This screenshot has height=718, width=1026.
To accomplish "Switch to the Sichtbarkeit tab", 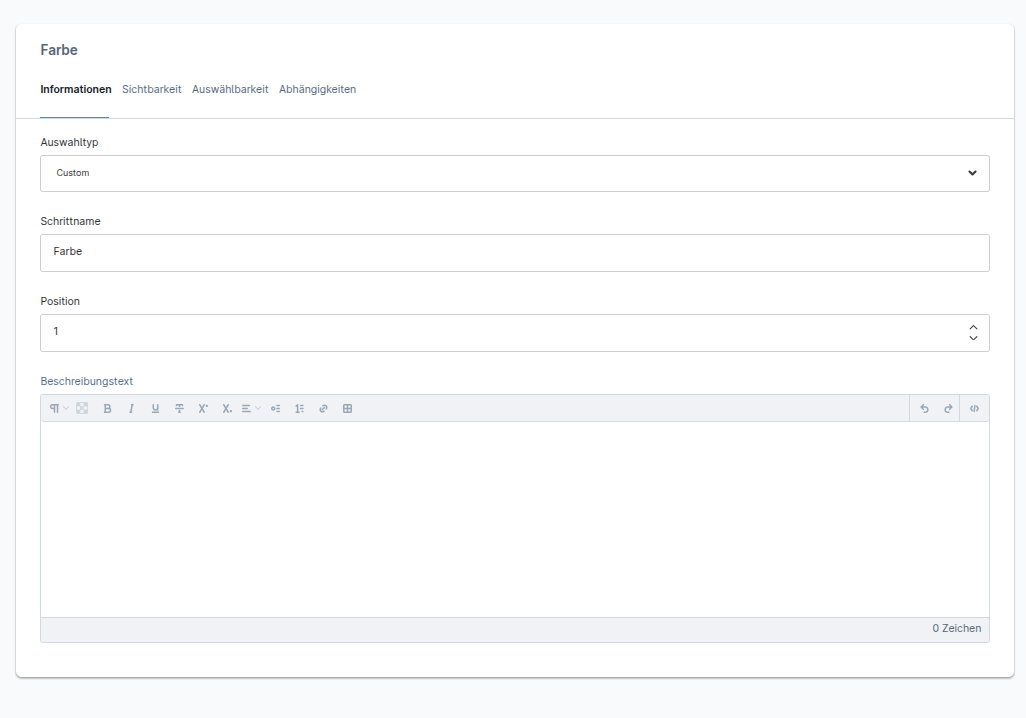I will click(x=151, y=89).
